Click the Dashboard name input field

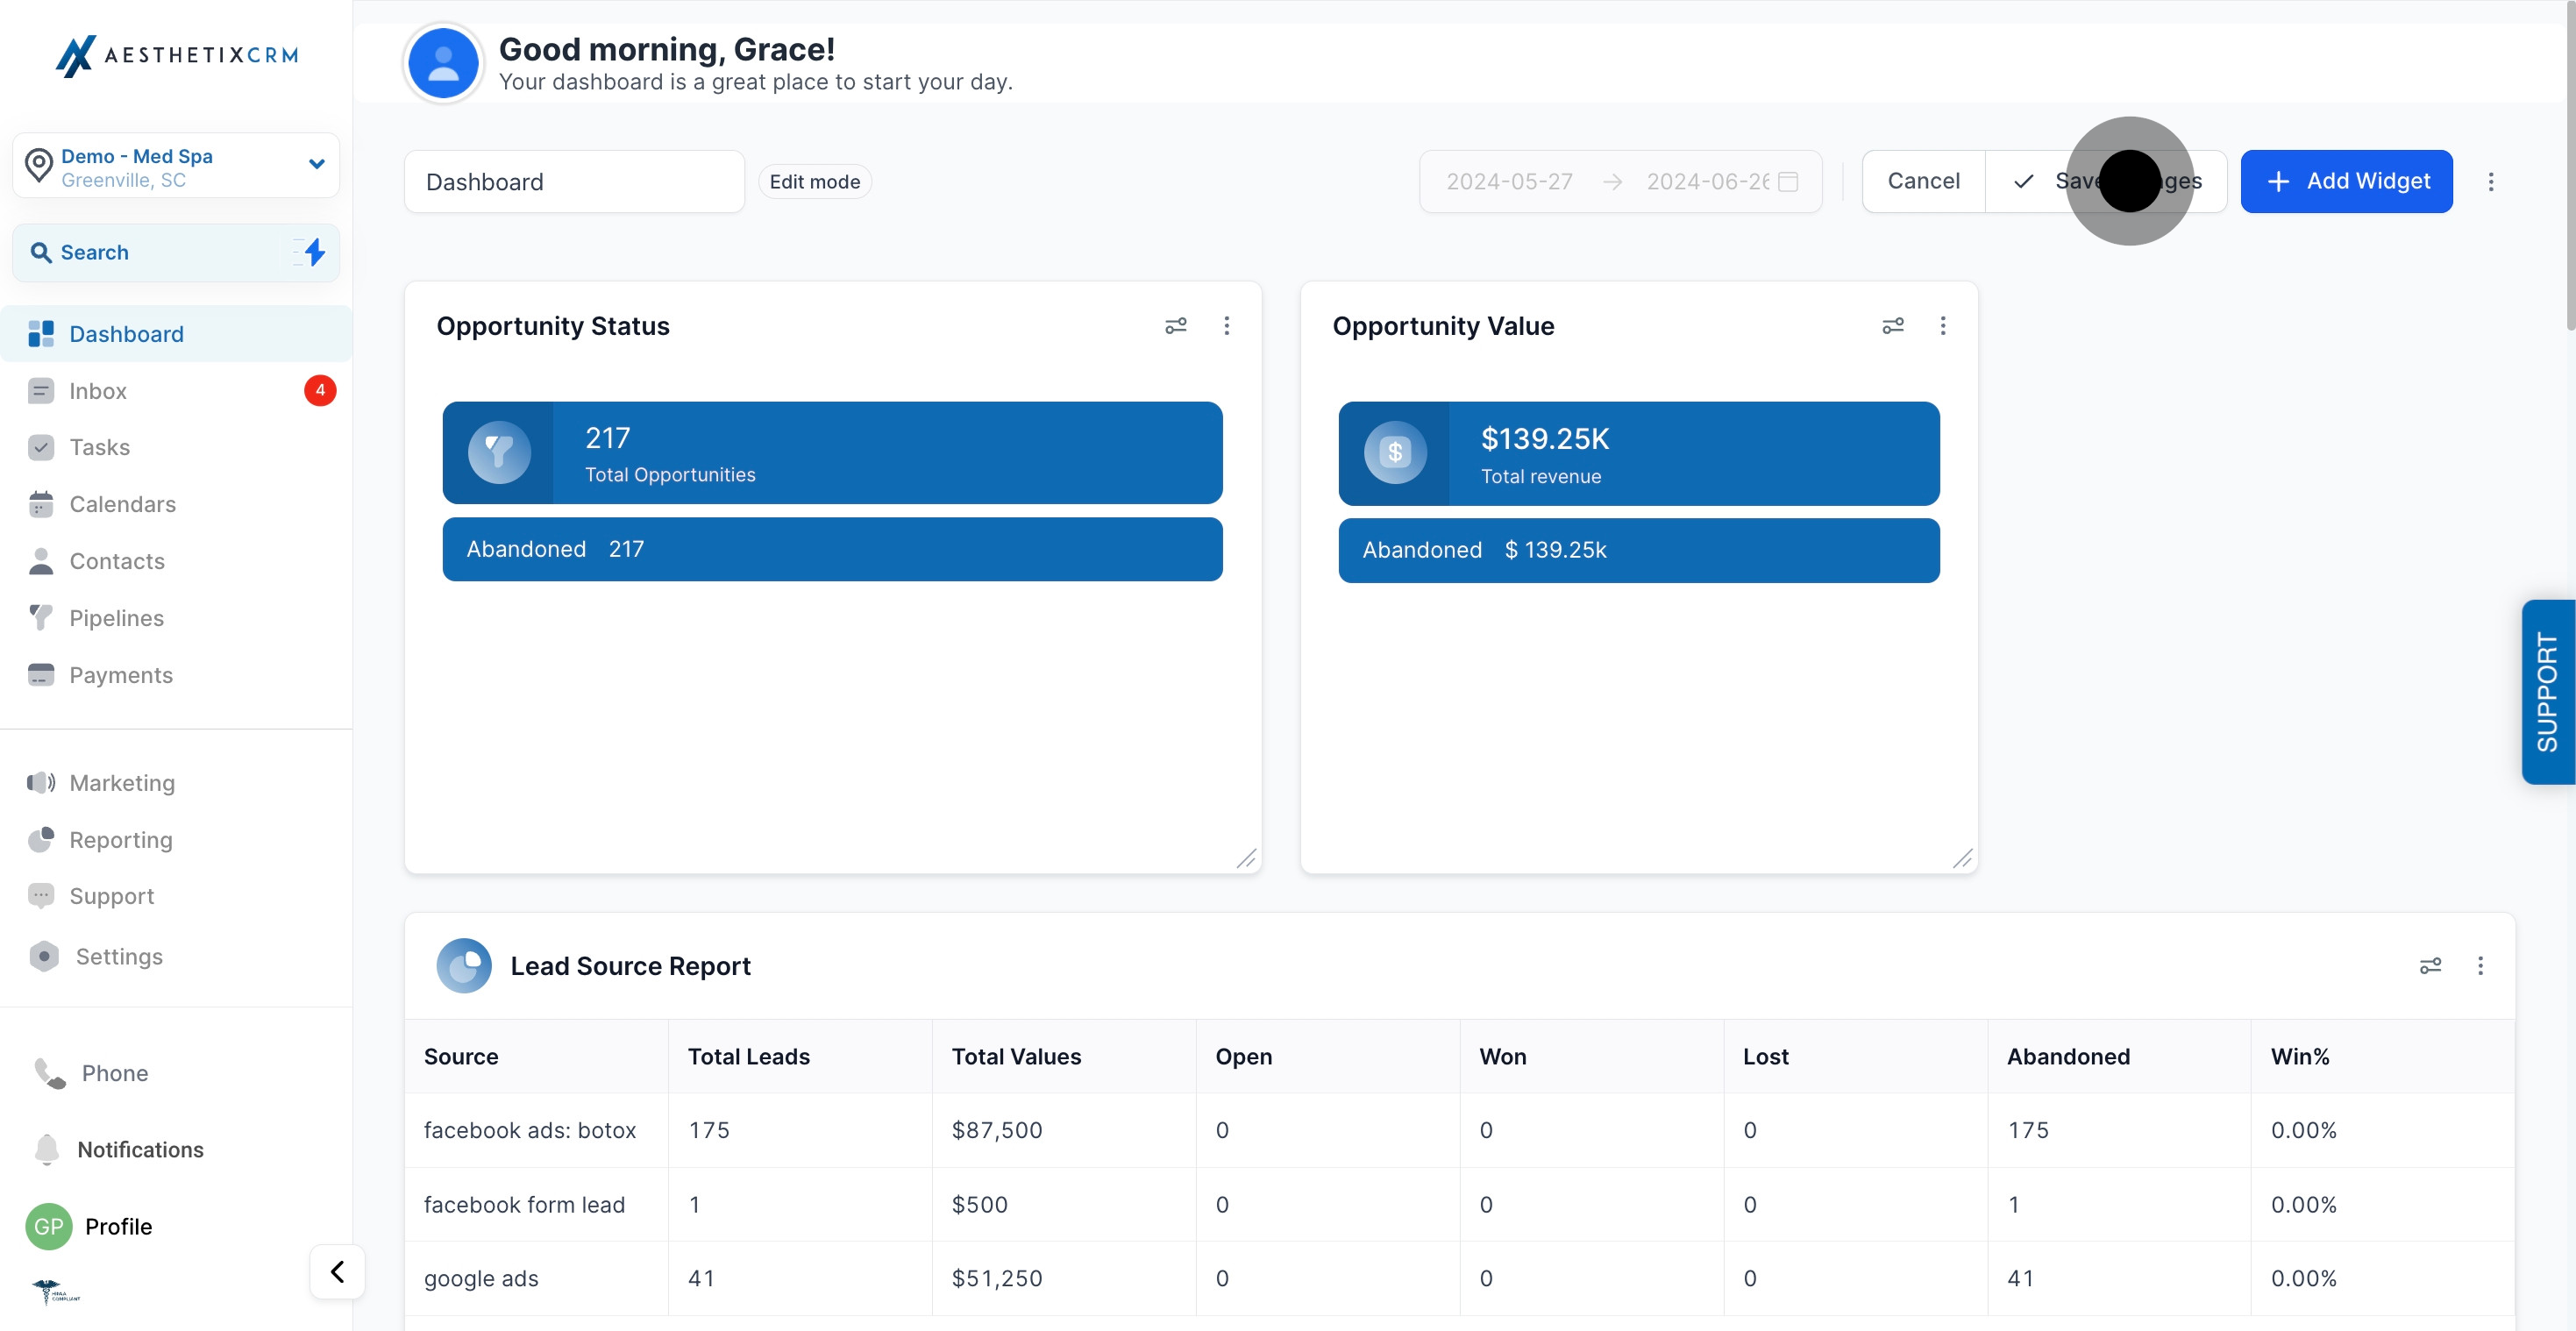pyautogui.click(x=574, y=182)
